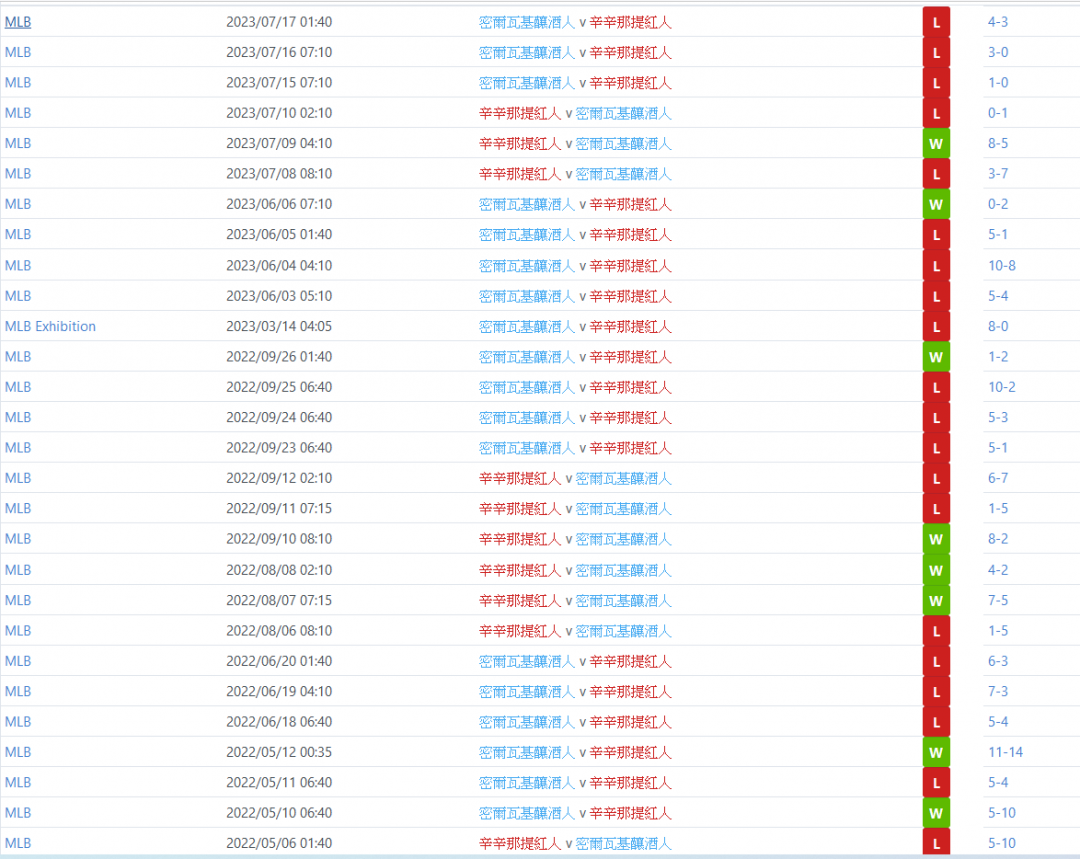Open the MLB league link for 2022/08/08
Viewport: 1080px width, 859px height.
pyautogui.click(x=18, y=570)
